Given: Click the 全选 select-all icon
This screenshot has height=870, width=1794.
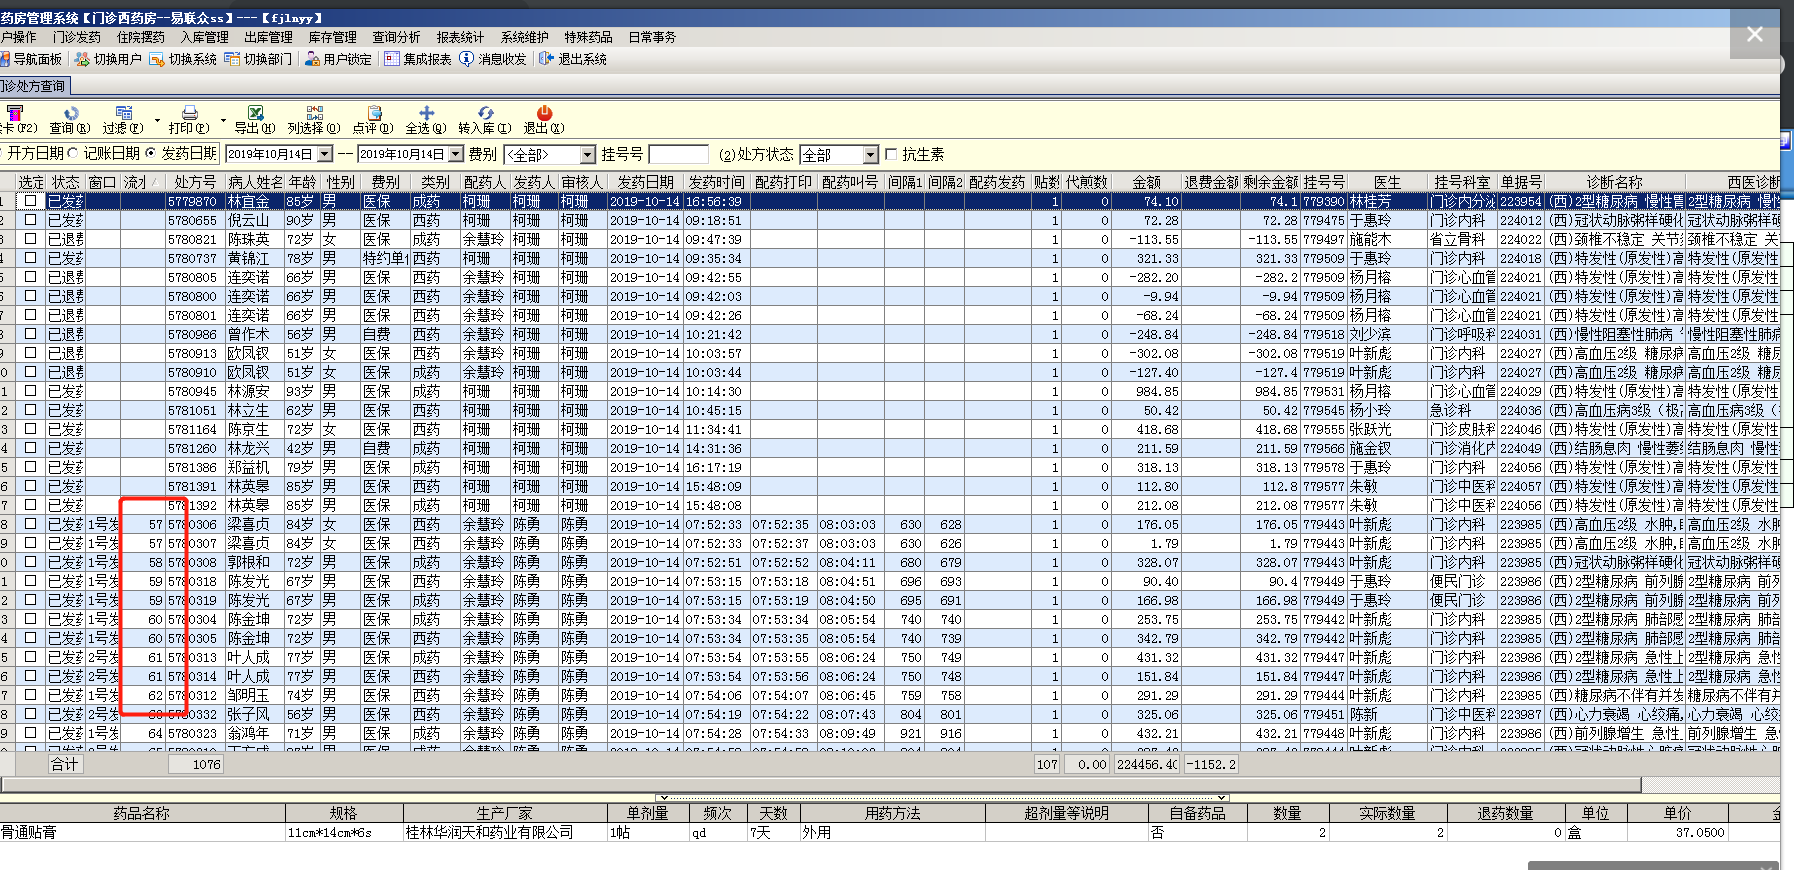Looking at the screenshot, I should [426, 114].
